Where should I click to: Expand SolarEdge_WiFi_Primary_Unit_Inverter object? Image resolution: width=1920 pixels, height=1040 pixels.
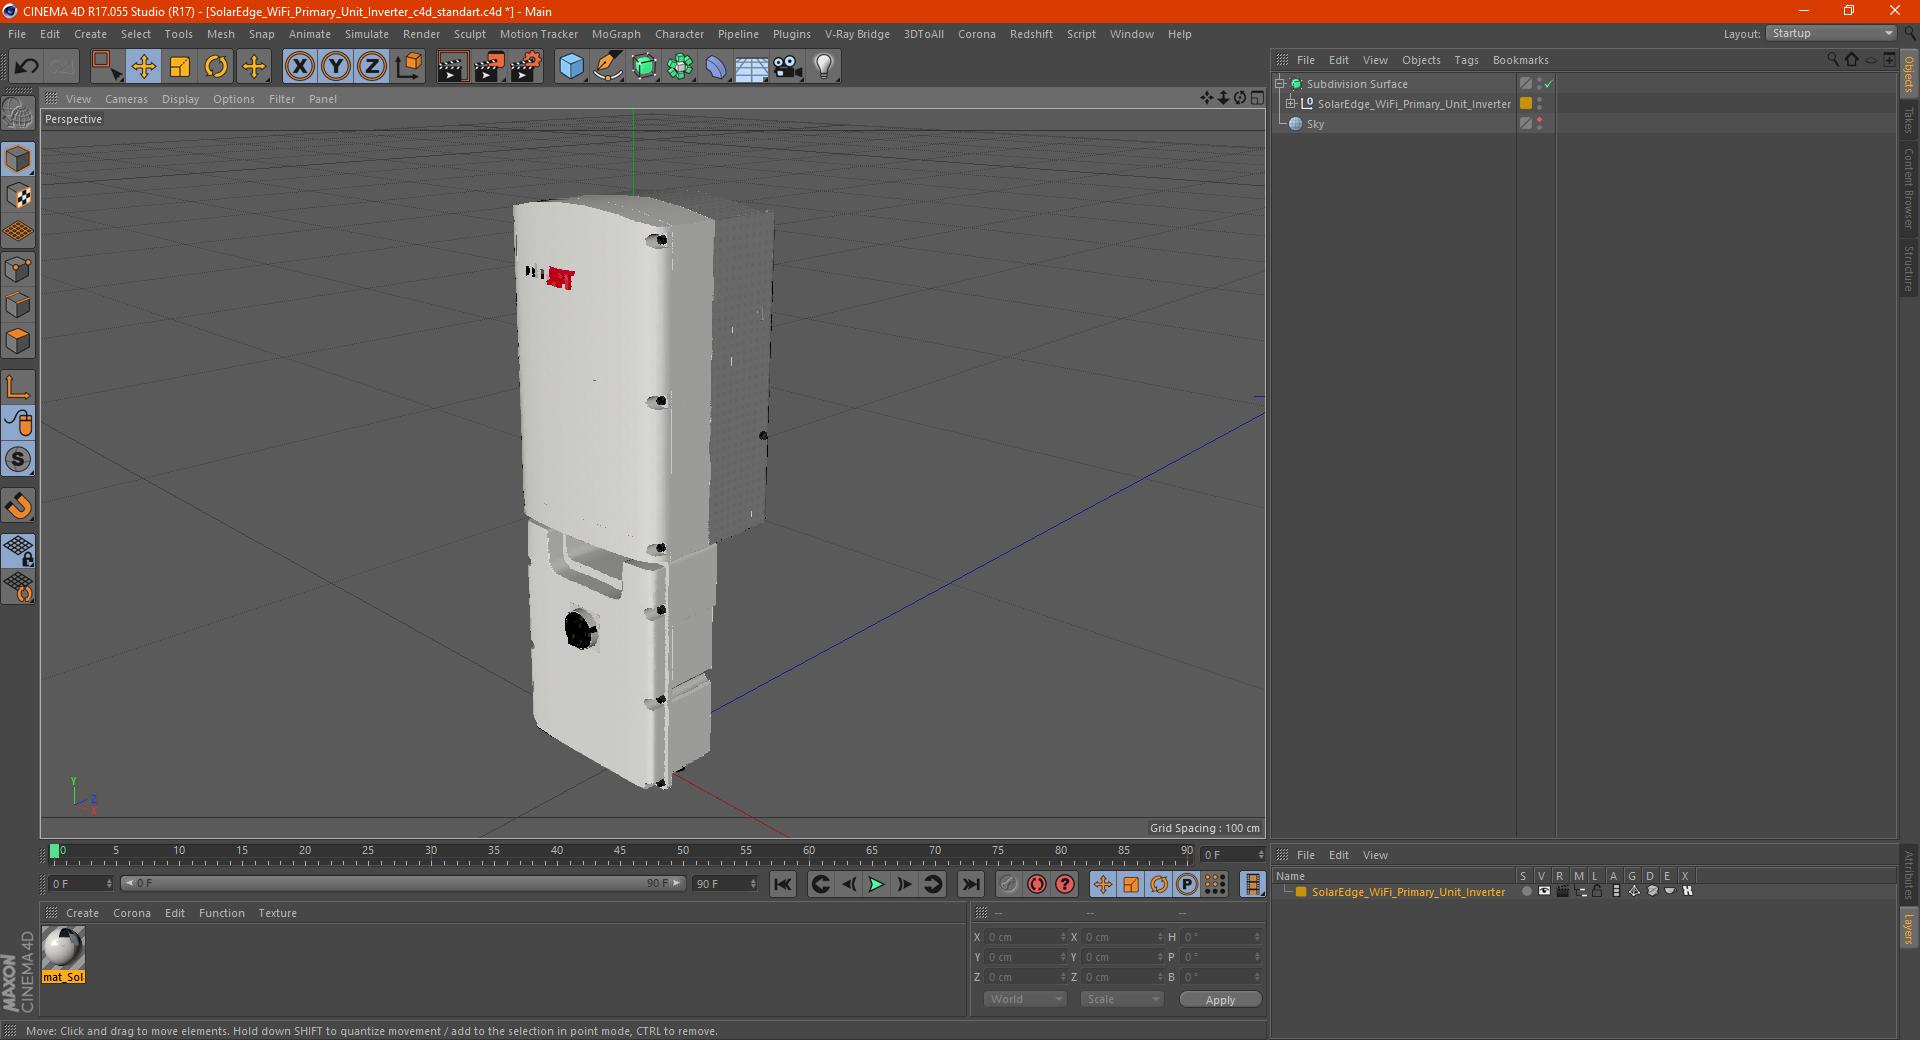click(1291, 104)
